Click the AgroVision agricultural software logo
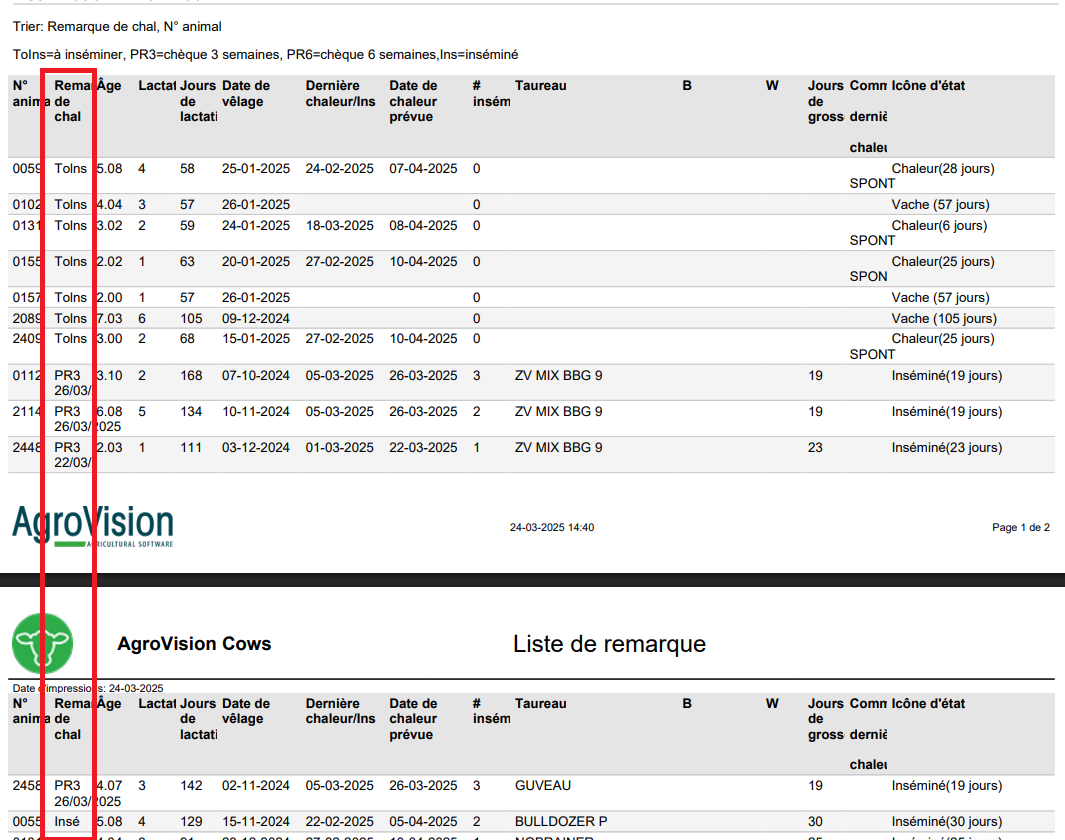Image resolution: width=1065 pixels, height=840 pixels. tap(93, 526)
